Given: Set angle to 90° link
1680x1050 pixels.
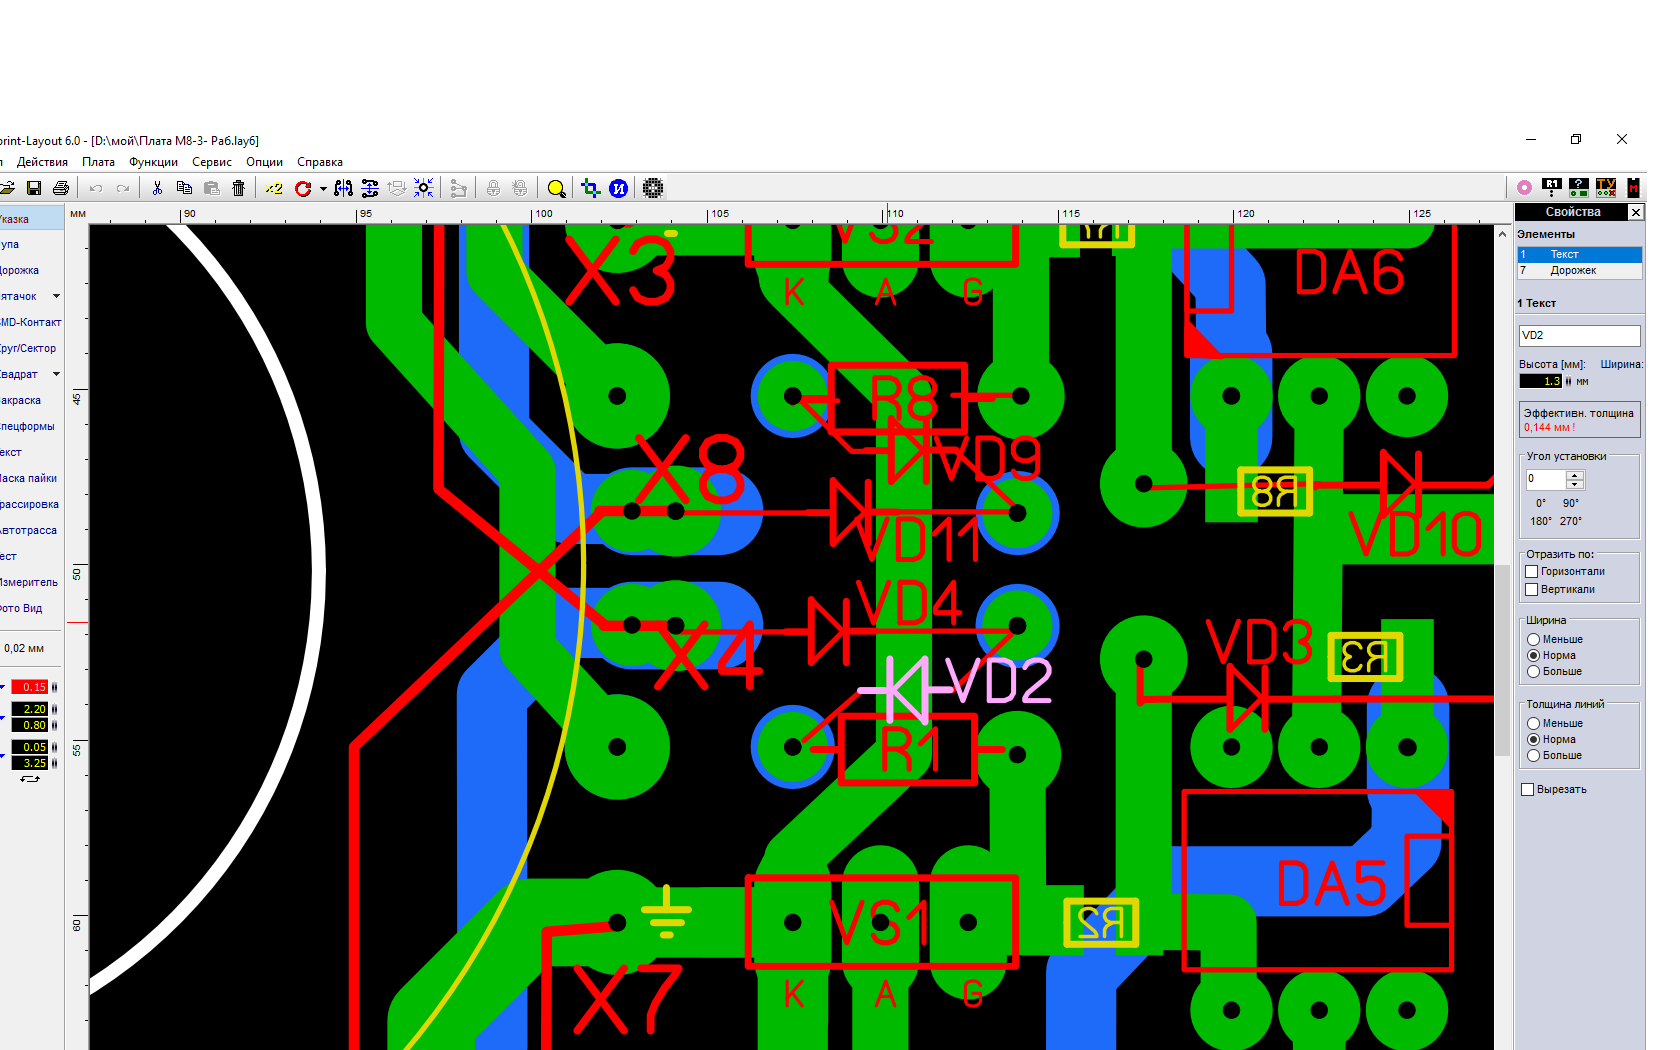Looking at the screenshot, I should pyautogui.click(x=1570, y=503).
